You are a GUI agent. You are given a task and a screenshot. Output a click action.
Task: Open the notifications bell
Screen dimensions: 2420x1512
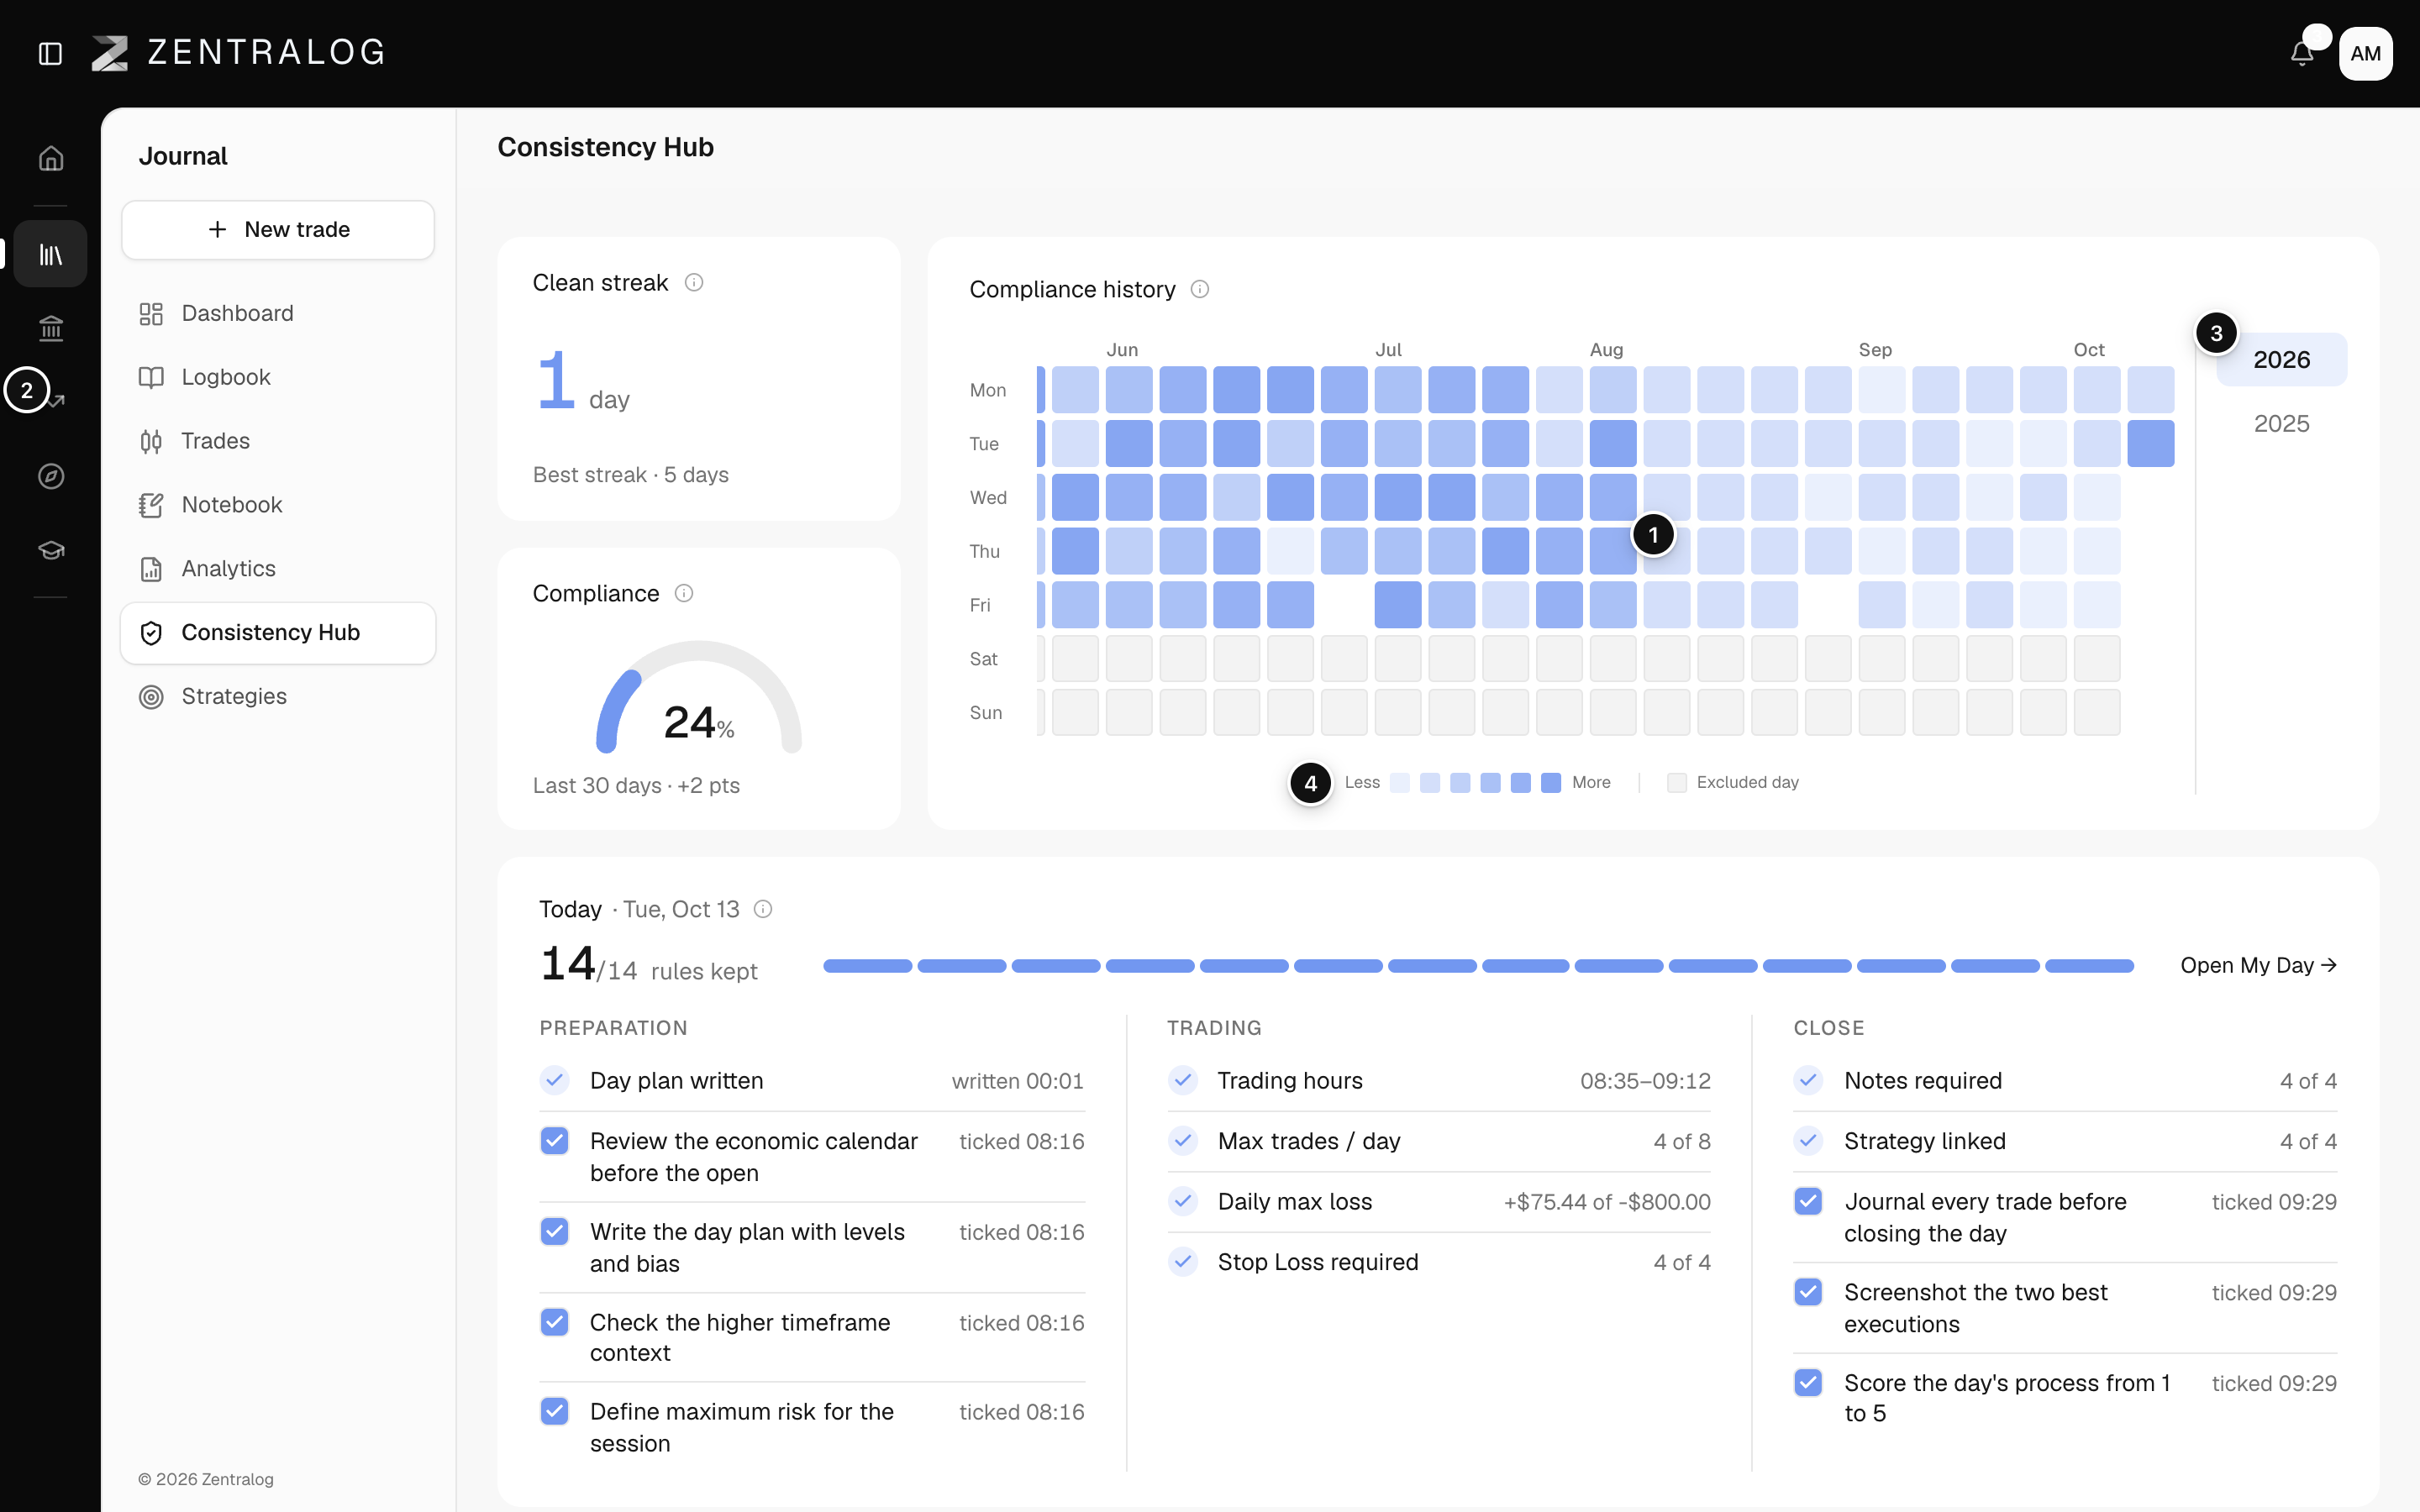[2302, 53]
